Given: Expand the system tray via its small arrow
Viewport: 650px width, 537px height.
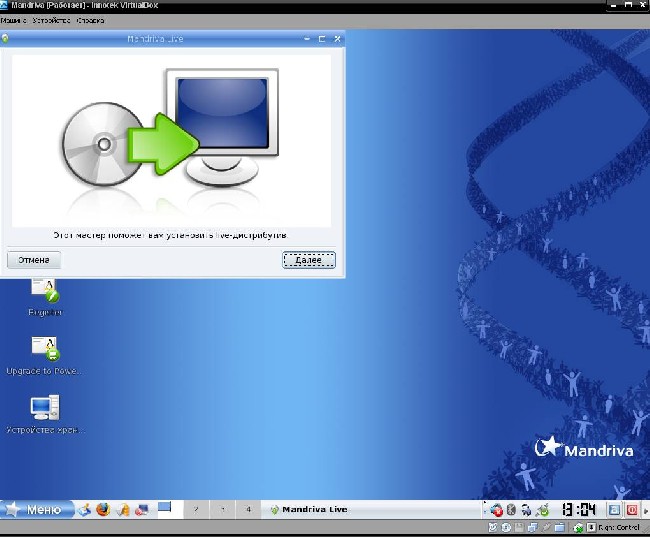Looking at the screenshot, I should [485, 503].
